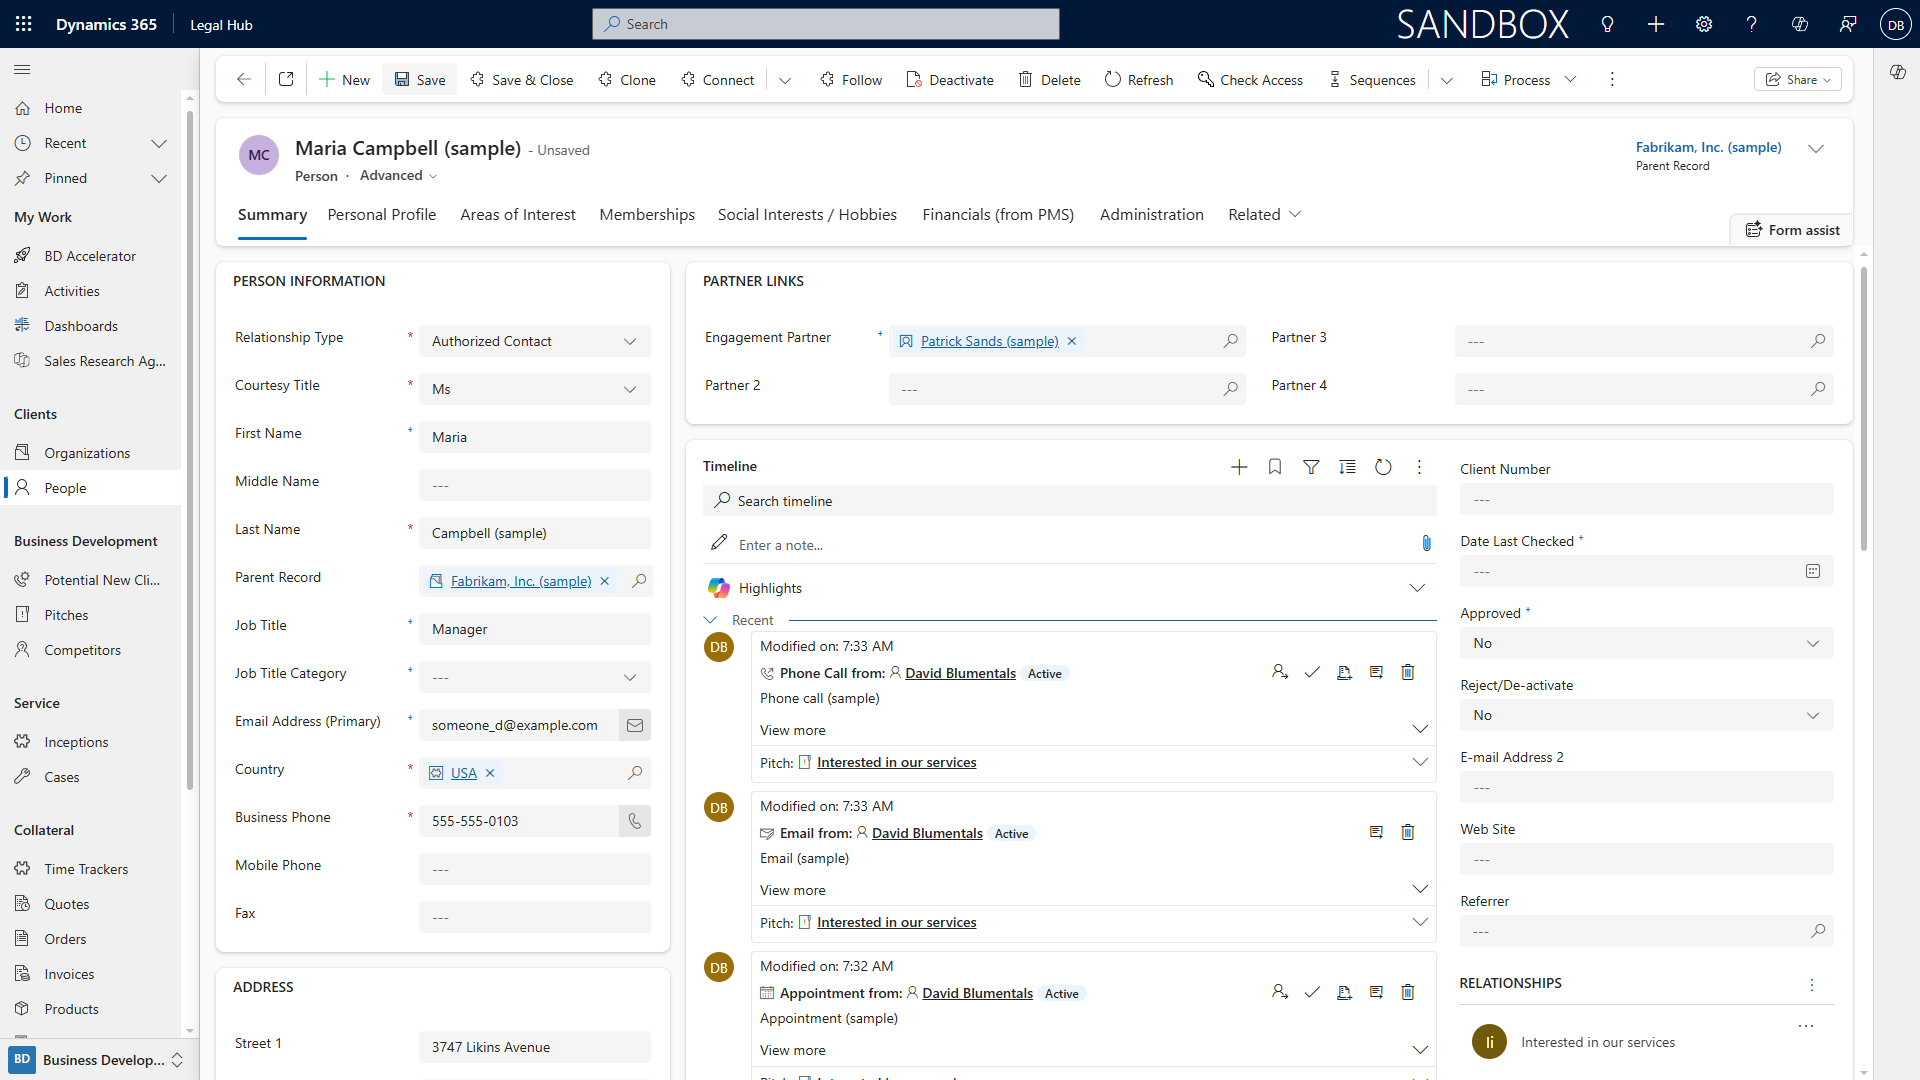Open the Patrick Sands (sample) link

point(989,341)
